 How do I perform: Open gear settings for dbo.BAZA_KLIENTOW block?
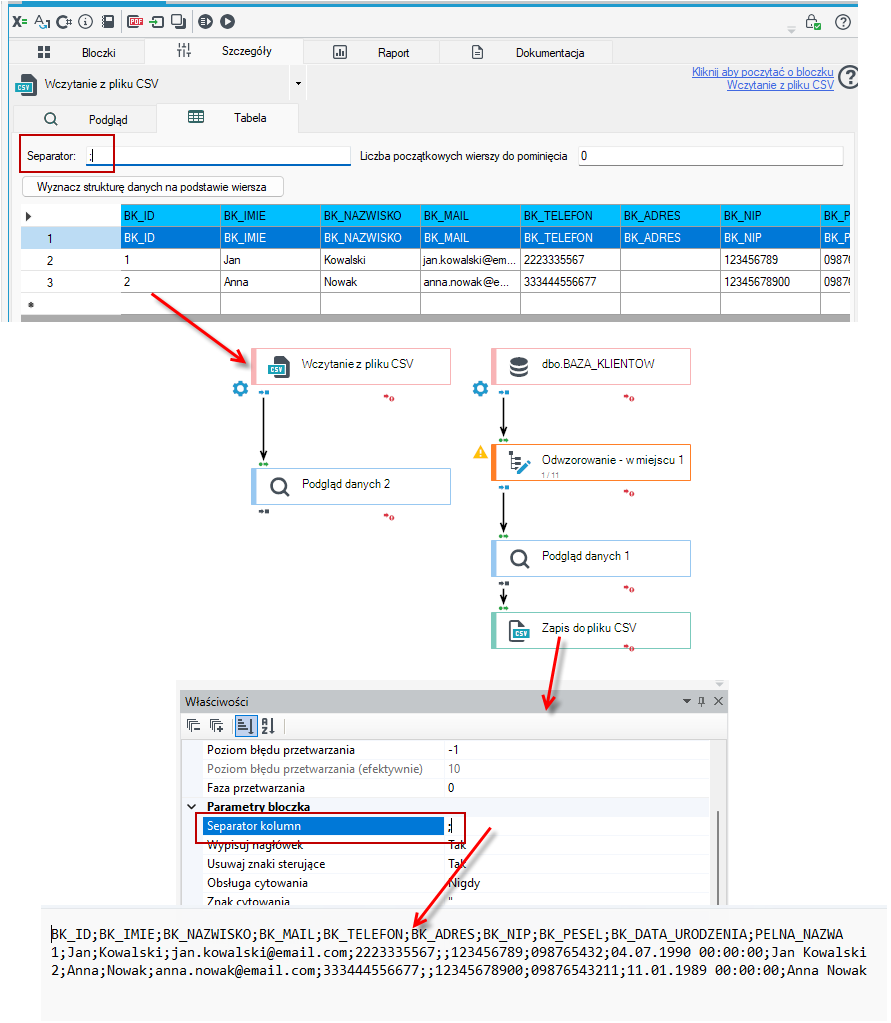pyautogui.click(x=480, y=389)
